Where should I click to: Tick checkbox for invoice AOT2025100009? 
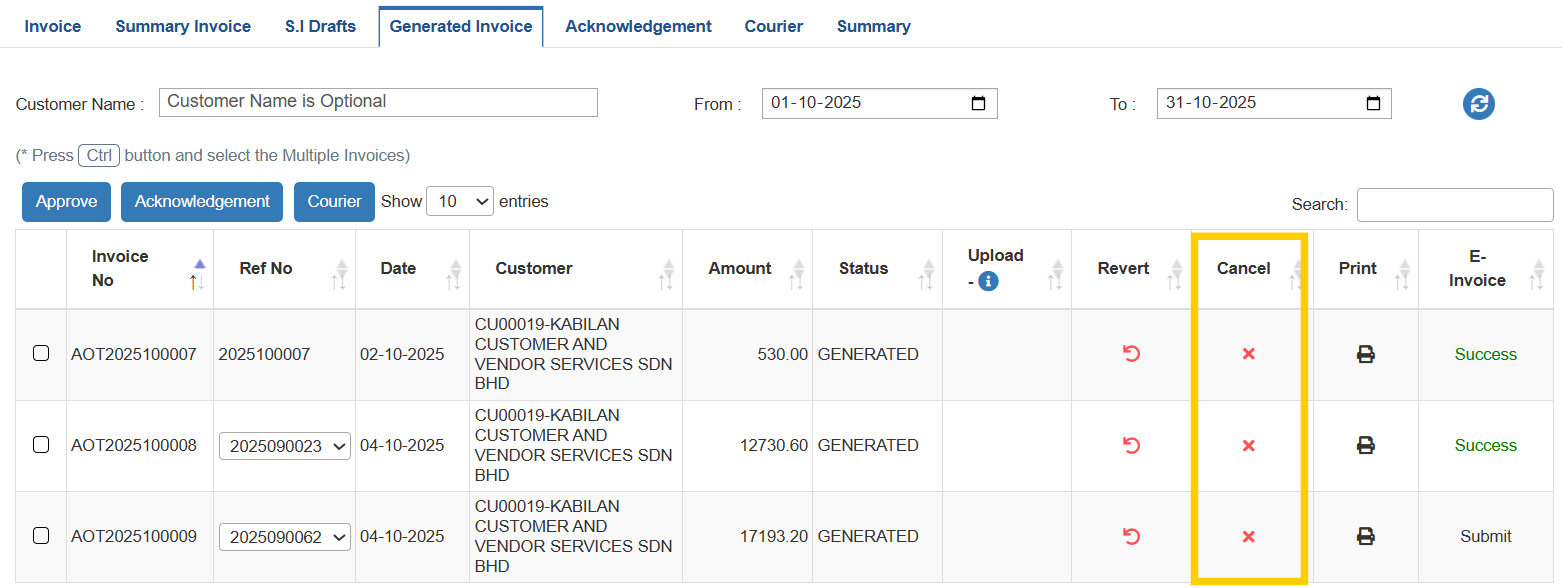pyautogui.click(x=41, y=535)
